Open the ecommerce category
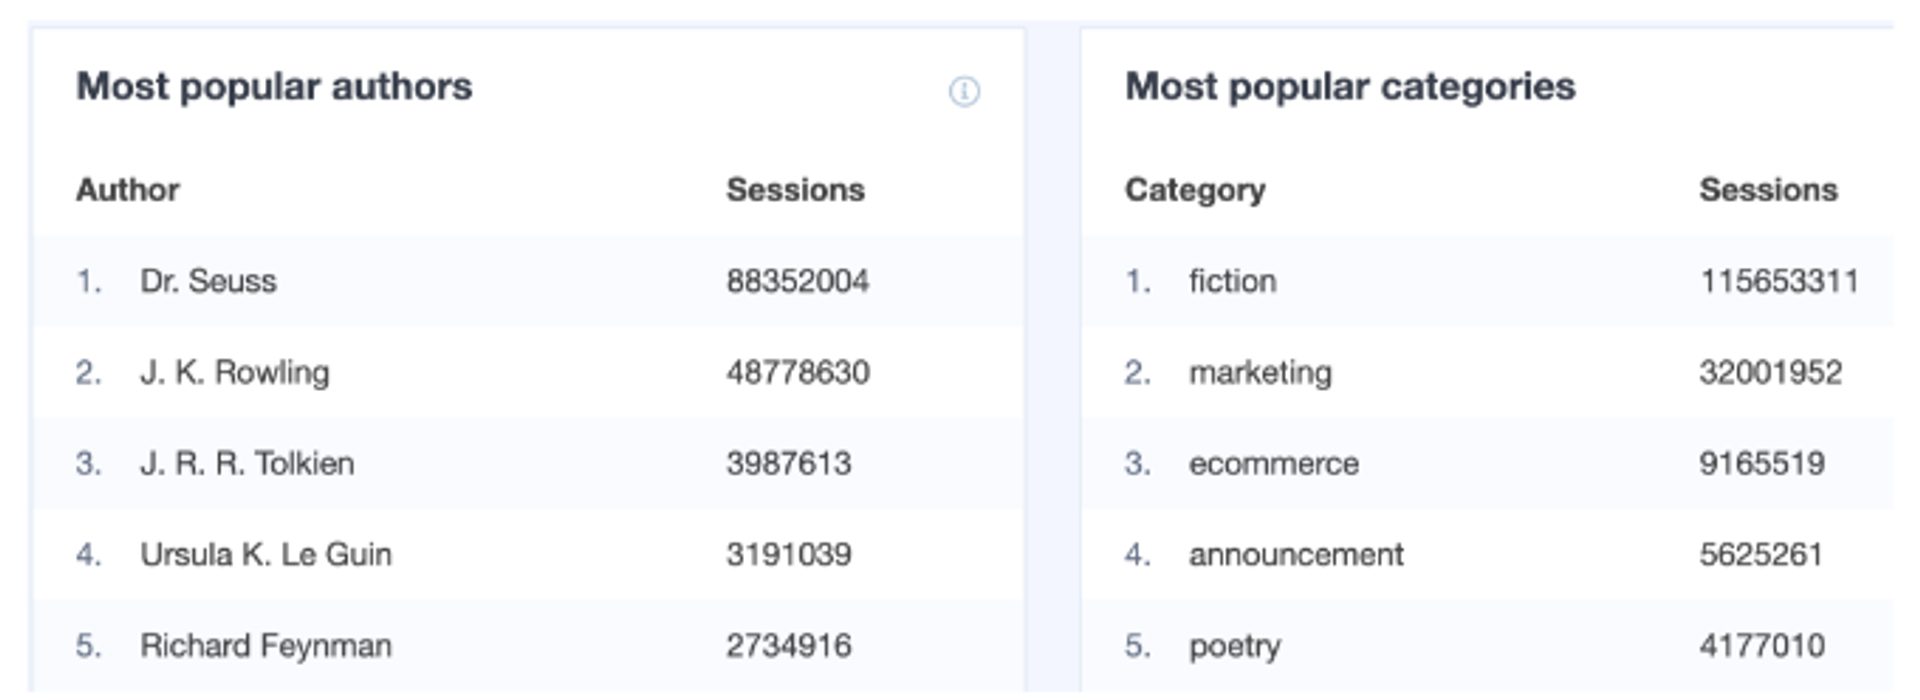The width and height of the screenshot is (1920, 700). [x=1273, y=463]
